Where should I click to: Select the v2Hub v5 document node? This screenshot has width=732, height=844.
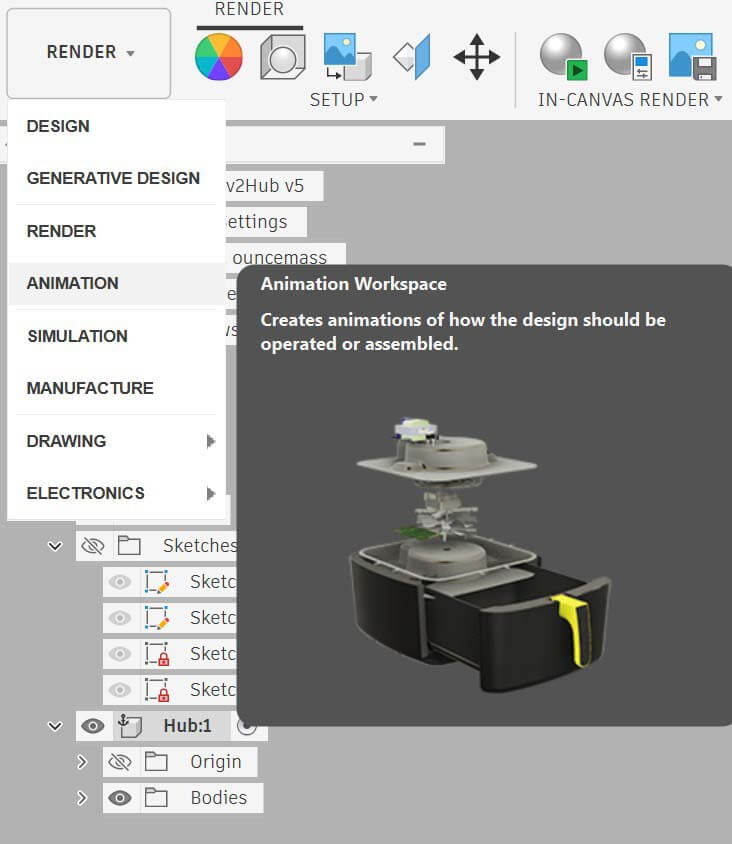(x=274, y=186)
